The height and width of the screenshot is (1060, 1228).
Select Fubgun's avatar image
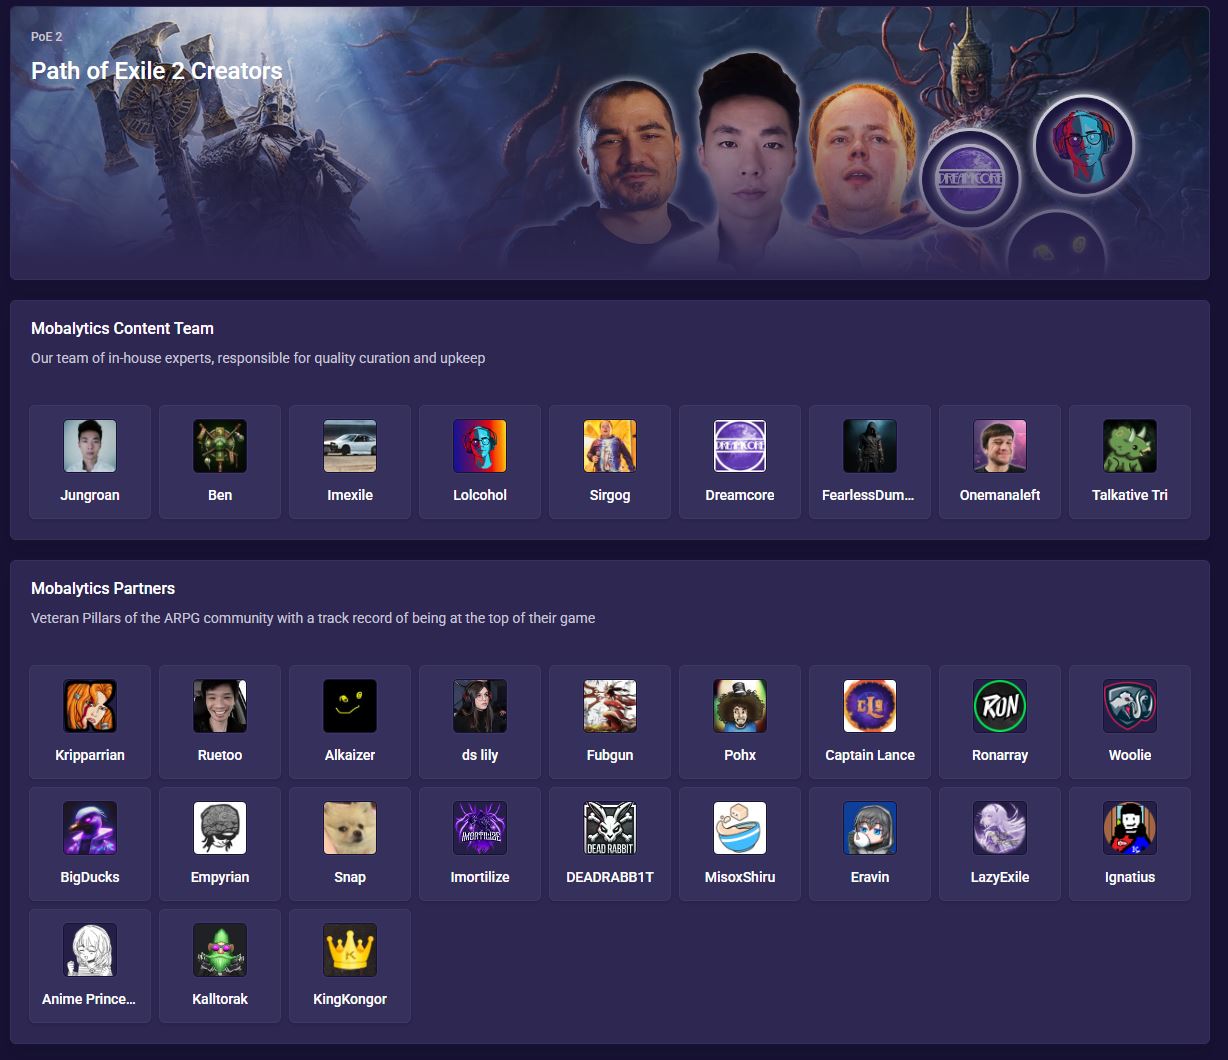click(x=610, y=706)
